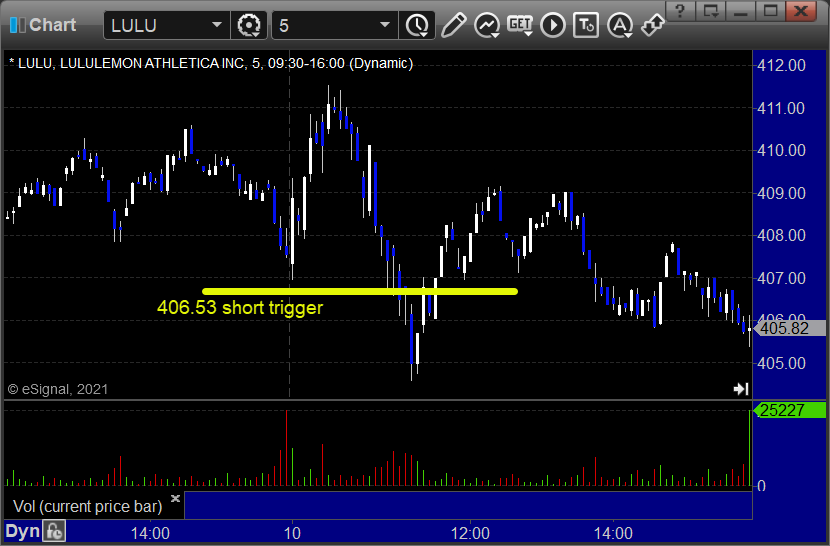
Task: Close the Vol study panel with the x
Action: tap(176, 498)
